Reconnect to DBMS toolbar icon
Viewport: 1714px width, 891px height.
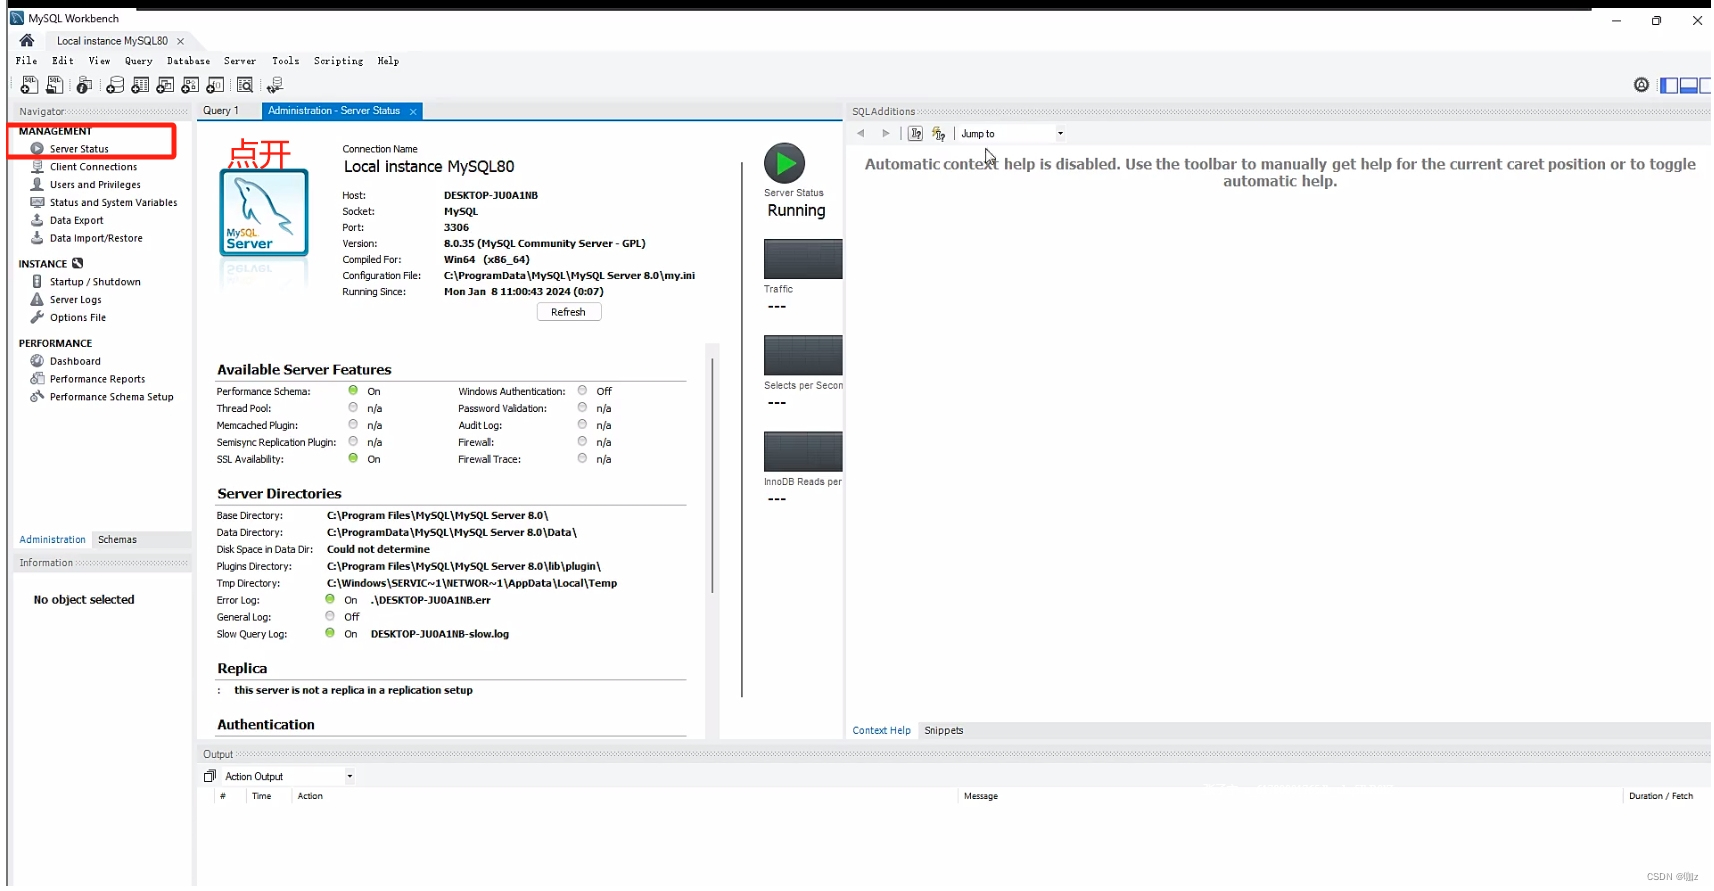[x=275, y=85]
